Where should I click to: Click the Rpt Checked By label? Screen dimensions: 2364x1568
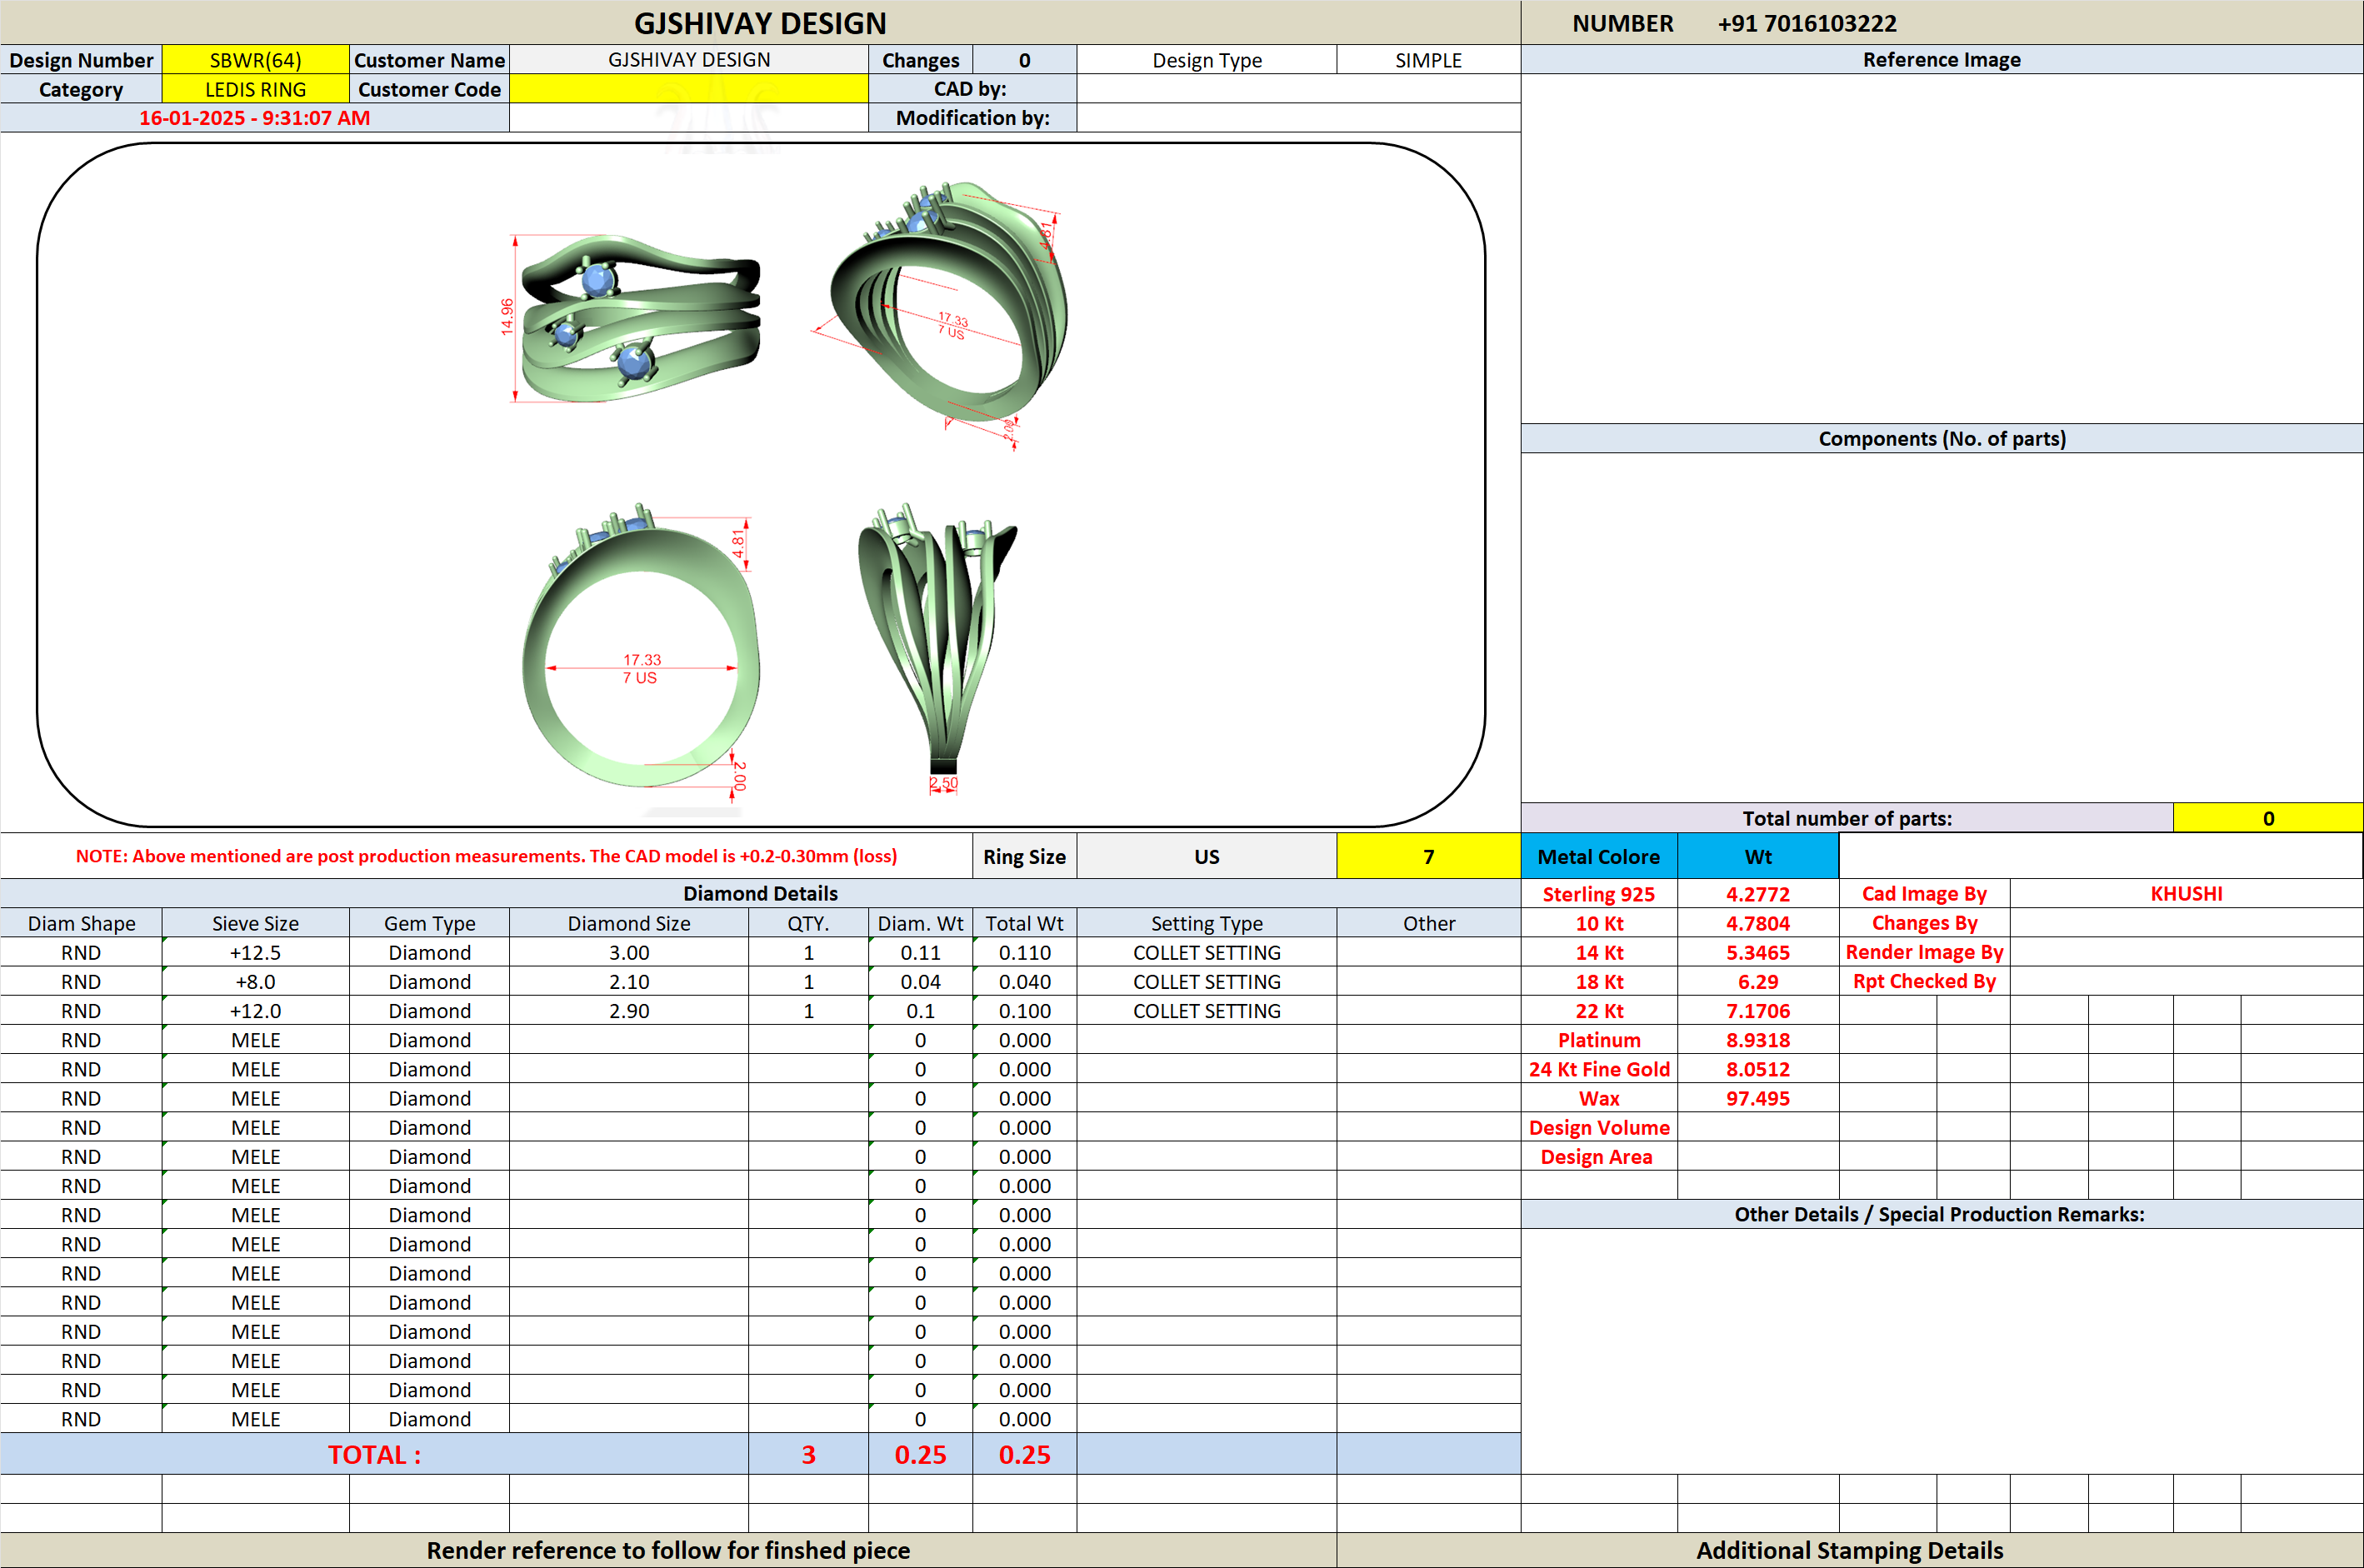click(x=1924, y=981)
